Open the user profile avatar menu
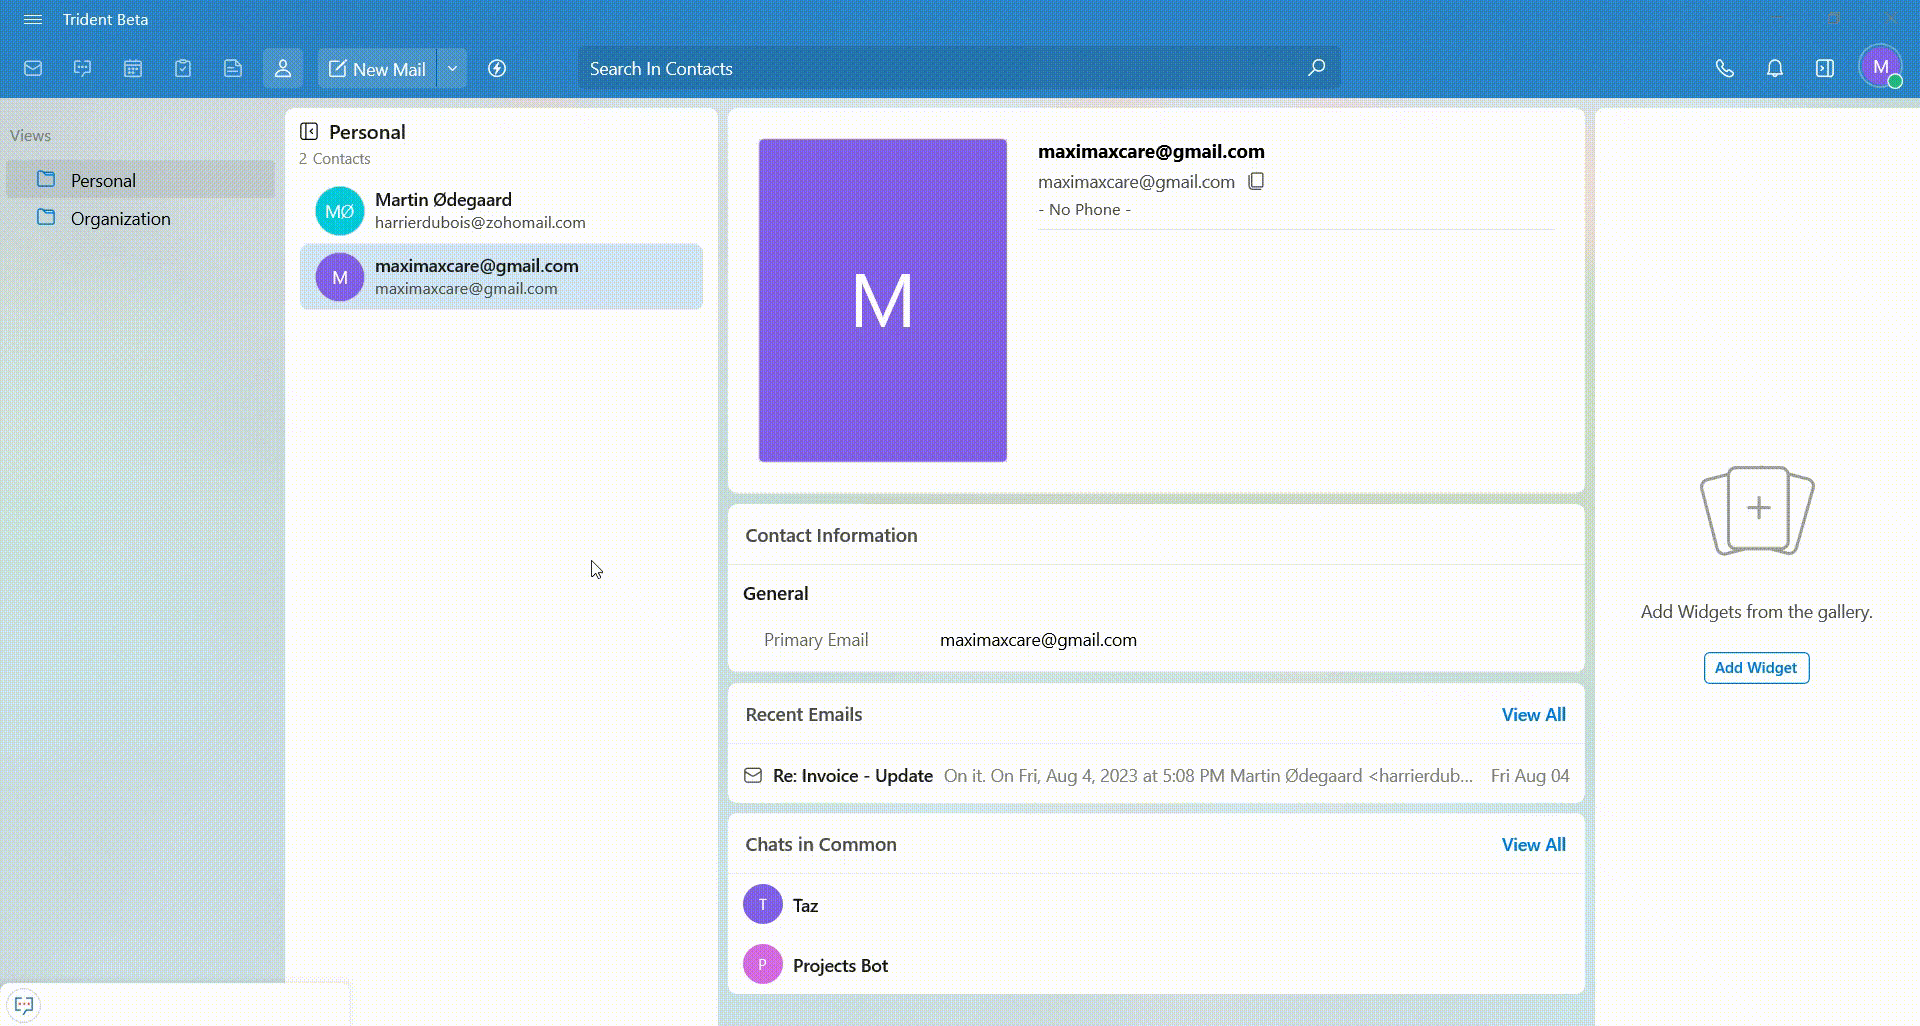The height and width of the screenshot is (1026, 1920). [x=1880, y=68]
